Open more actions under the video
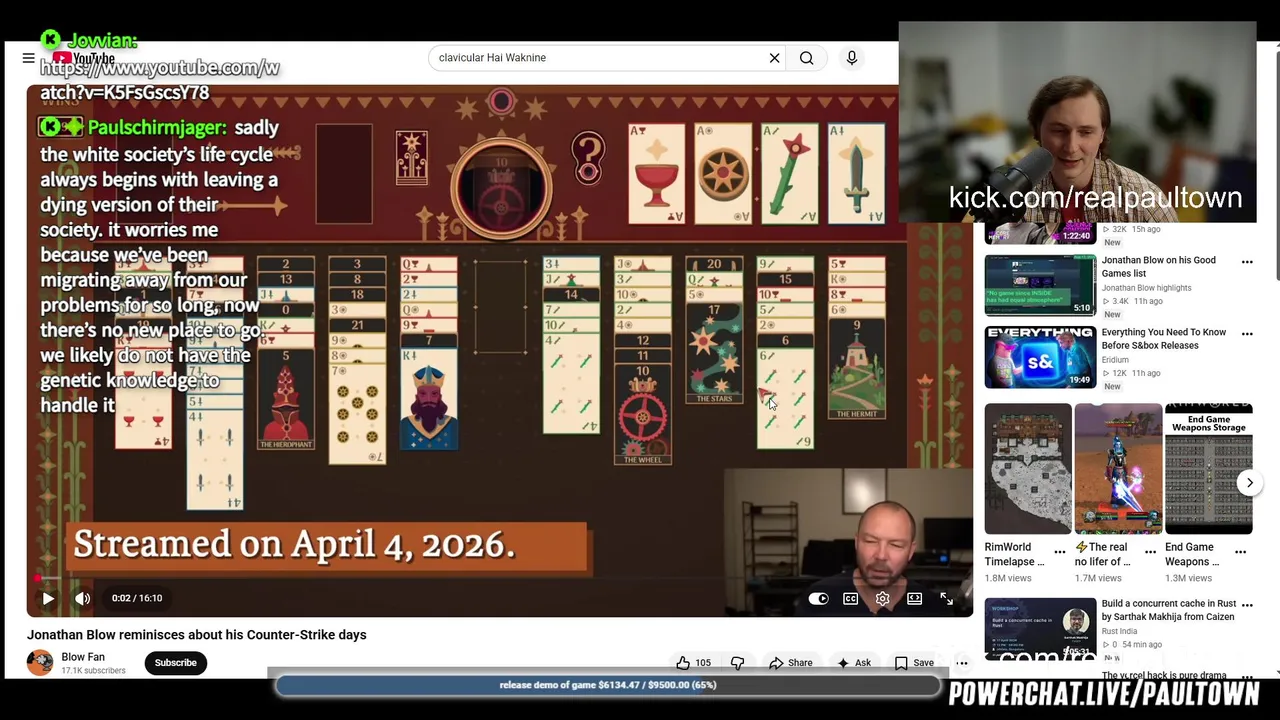The height and width of the screenshot is (720, 1280). 961,662
